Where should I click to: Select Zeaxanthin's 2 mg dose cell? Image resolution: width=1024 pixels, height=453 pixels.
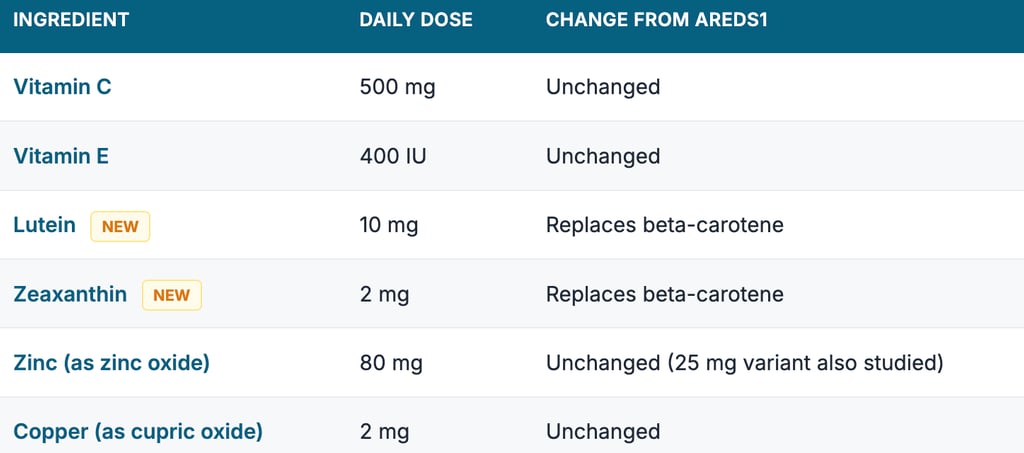384,294
